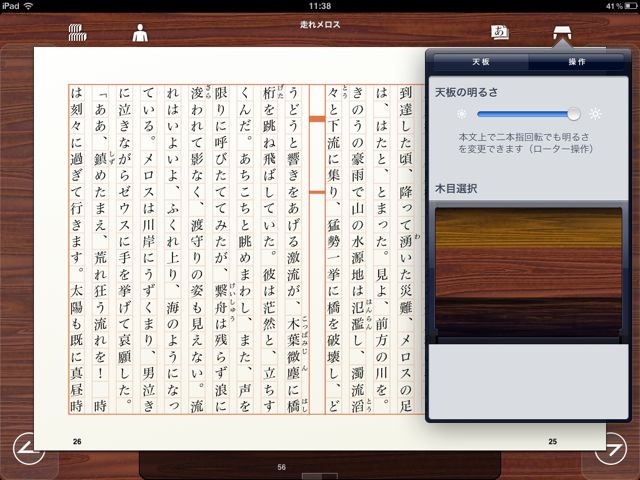Tap the 木目選択 heading
The height and width of the screenshot is (480, 640).
(x=456, y=189)
